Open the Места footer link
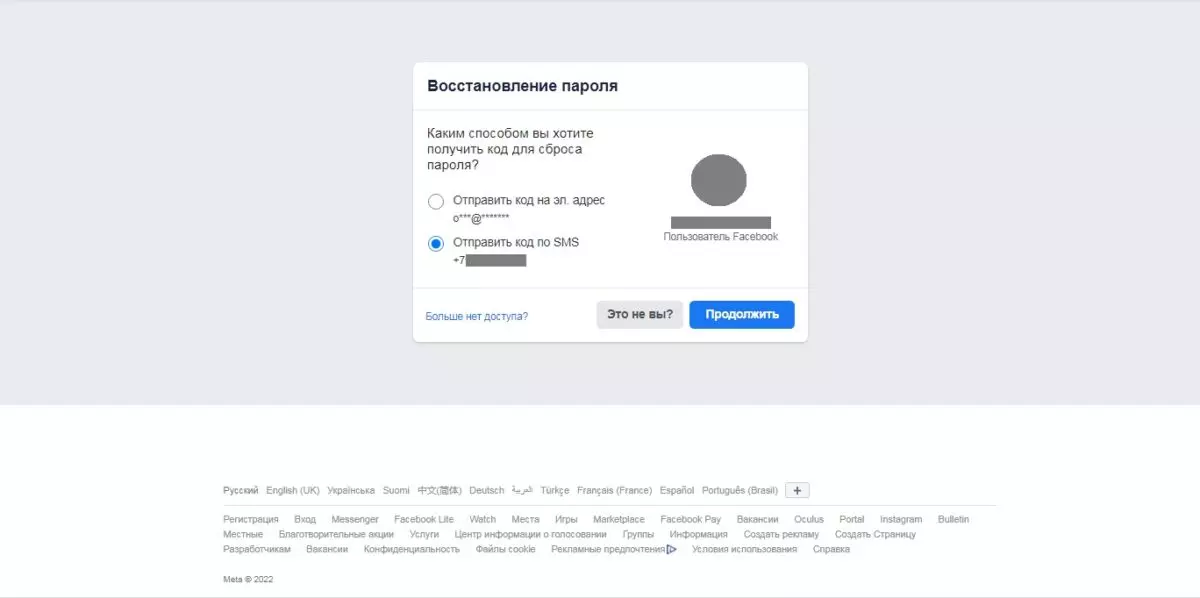 pyautogui.click(x=525, y=519)
